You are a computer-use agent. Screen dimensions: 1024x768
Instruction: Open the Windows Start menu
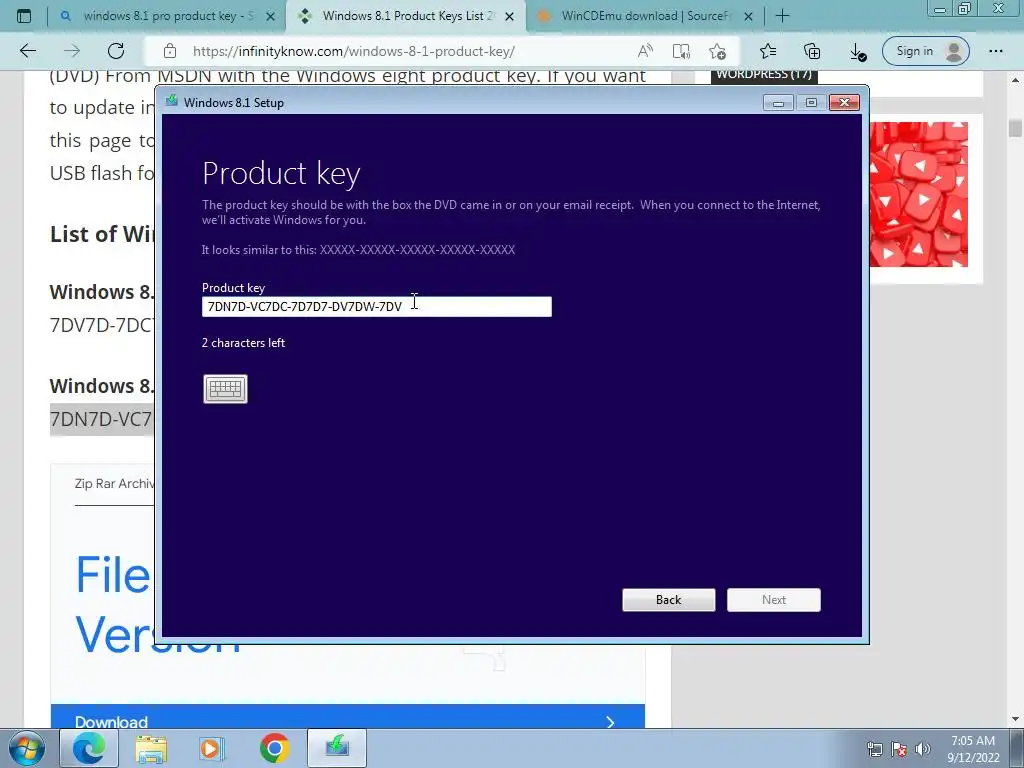point(27,748)
